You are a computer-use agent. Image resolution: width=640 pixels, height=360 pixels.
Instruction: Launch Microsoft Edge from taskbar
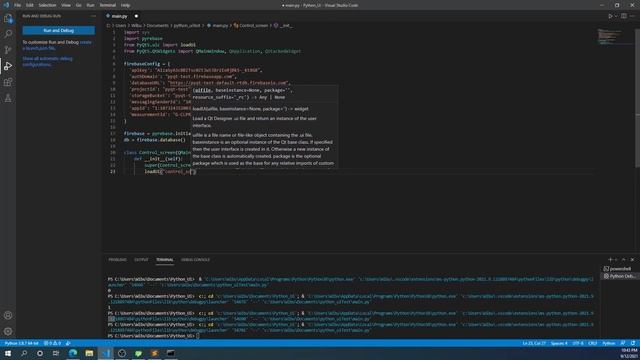[x=73, y=353]
